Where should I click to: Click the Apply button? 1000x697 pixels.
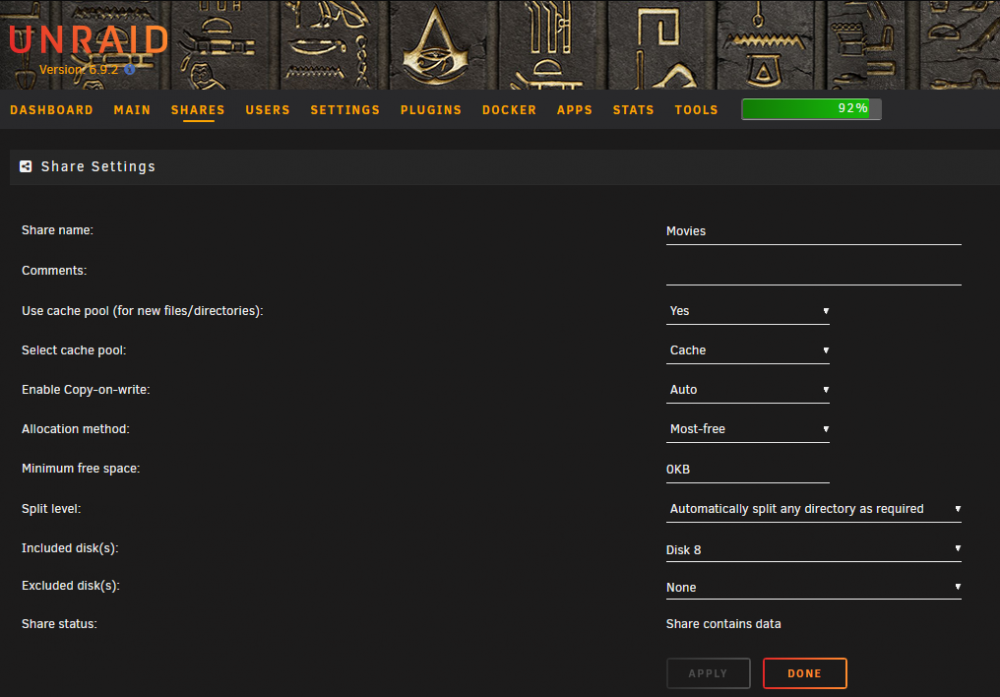(708, 673)
